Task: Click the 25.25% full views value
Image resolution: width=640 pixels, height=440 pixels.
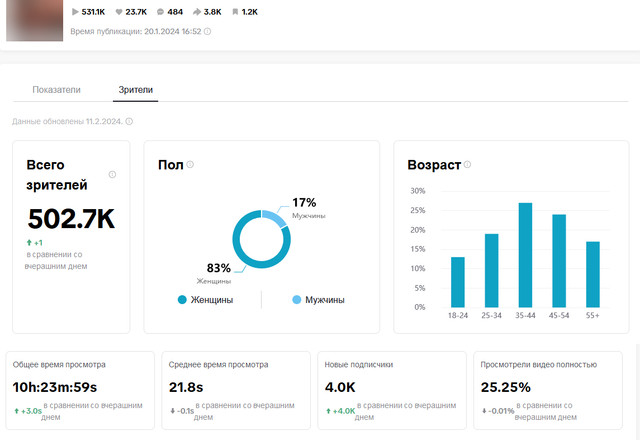Action: 505,387
